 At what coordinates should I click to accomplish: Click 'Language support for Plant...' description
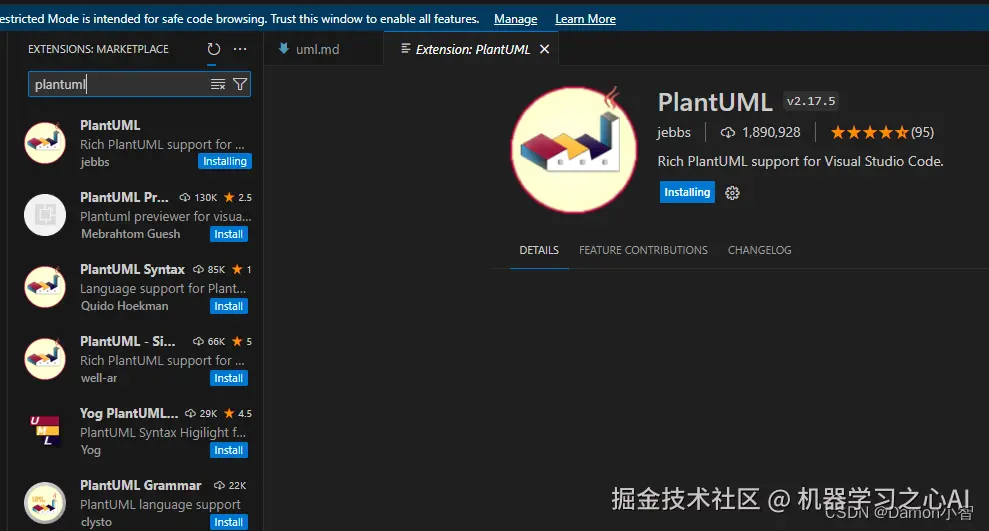tap(163, 288)
